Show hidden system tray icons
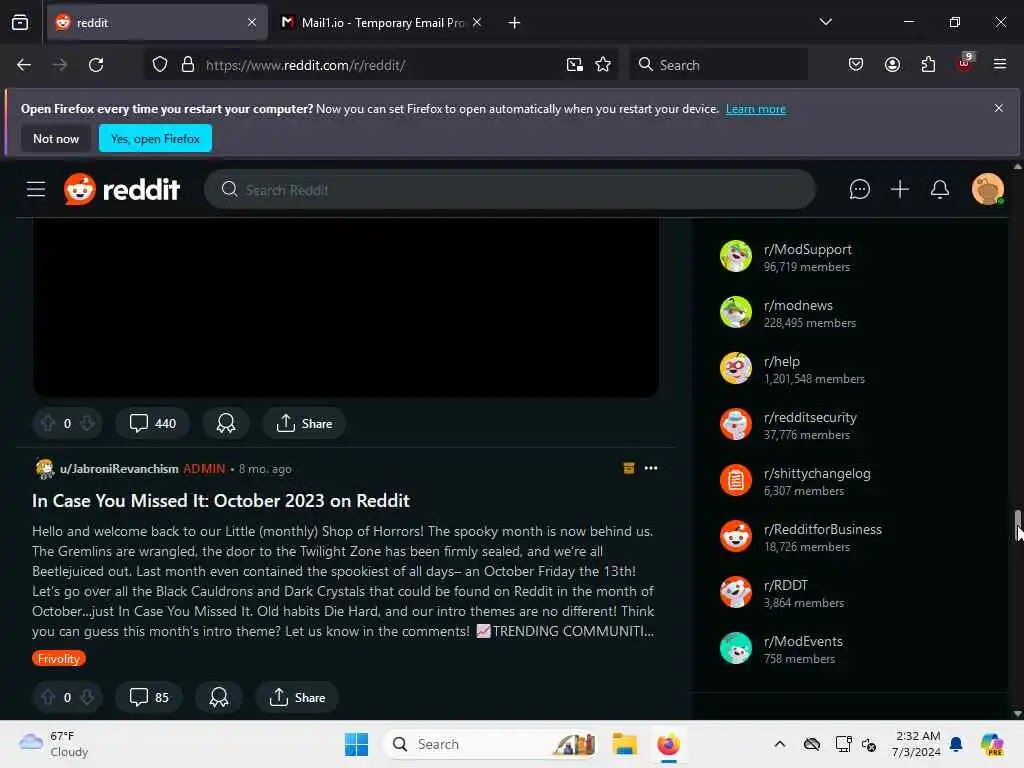 click(x=779, y=744)
